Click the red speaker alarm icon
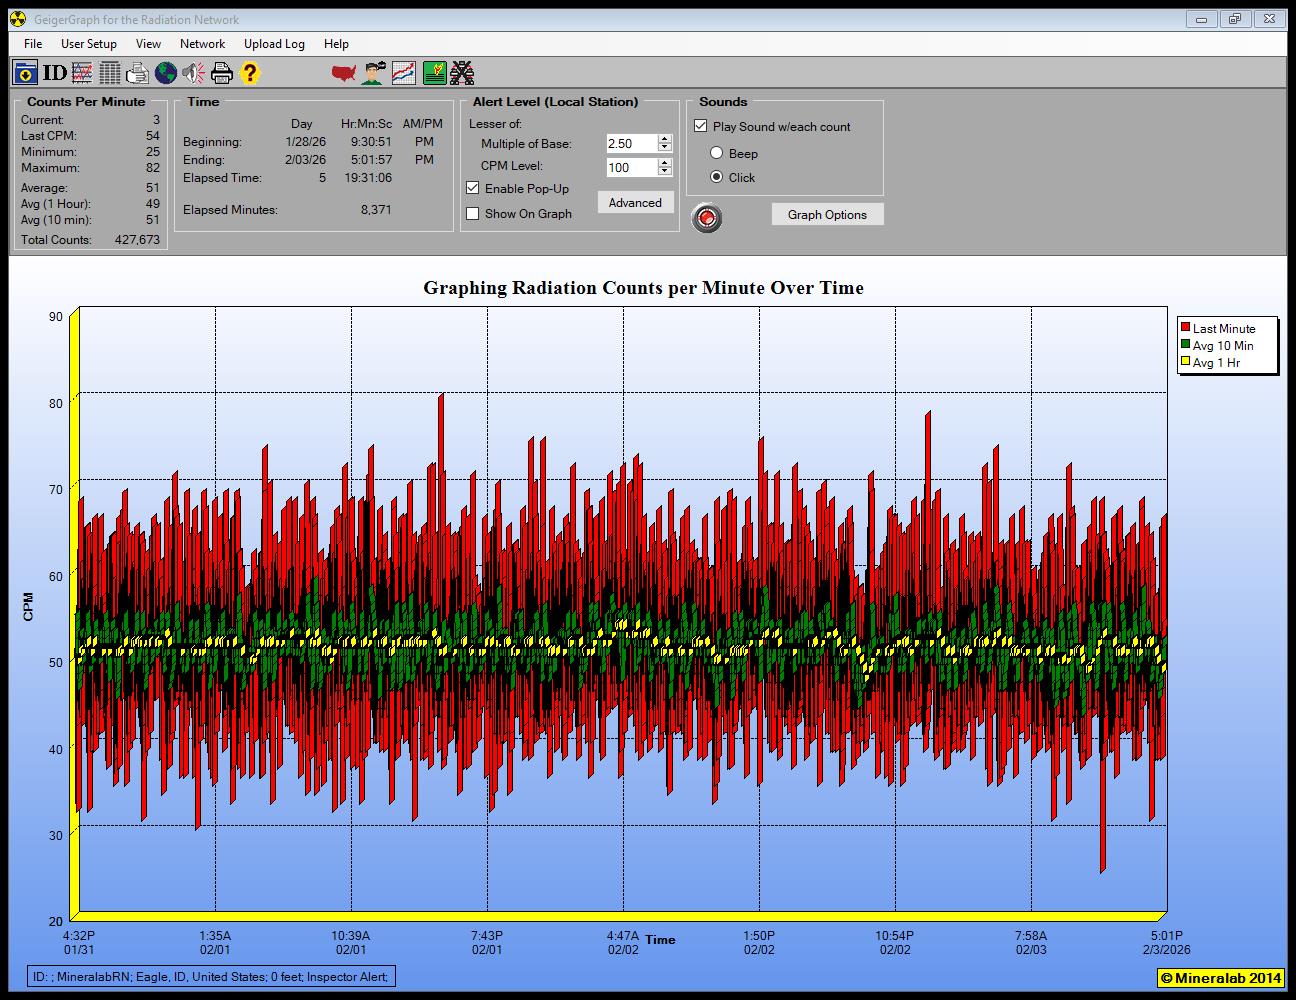 coord(194,73)
